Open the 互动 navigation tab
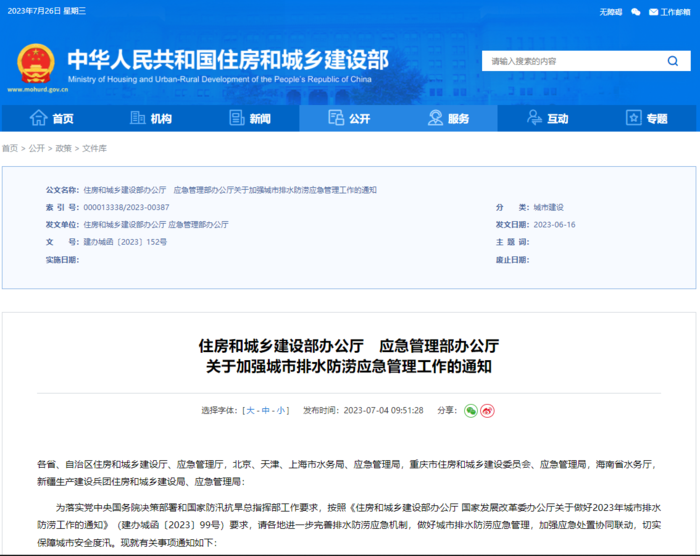This screenshot has width=700, height=556. [x=547, y=118]
